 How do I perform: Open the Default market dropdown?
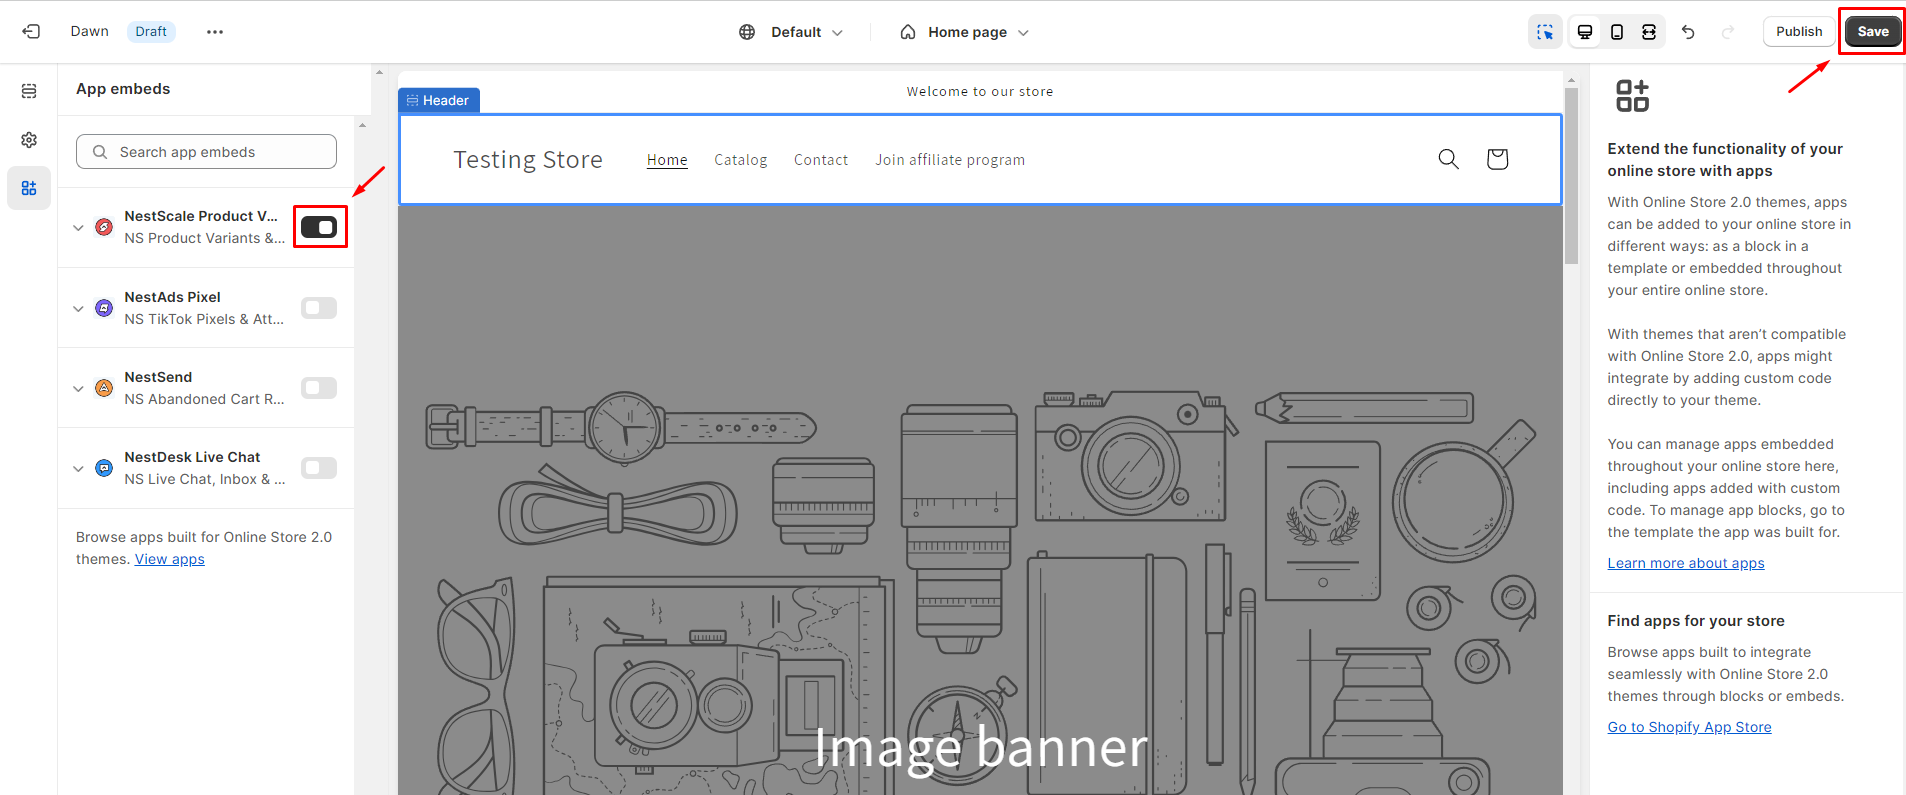tap(791, 32)
